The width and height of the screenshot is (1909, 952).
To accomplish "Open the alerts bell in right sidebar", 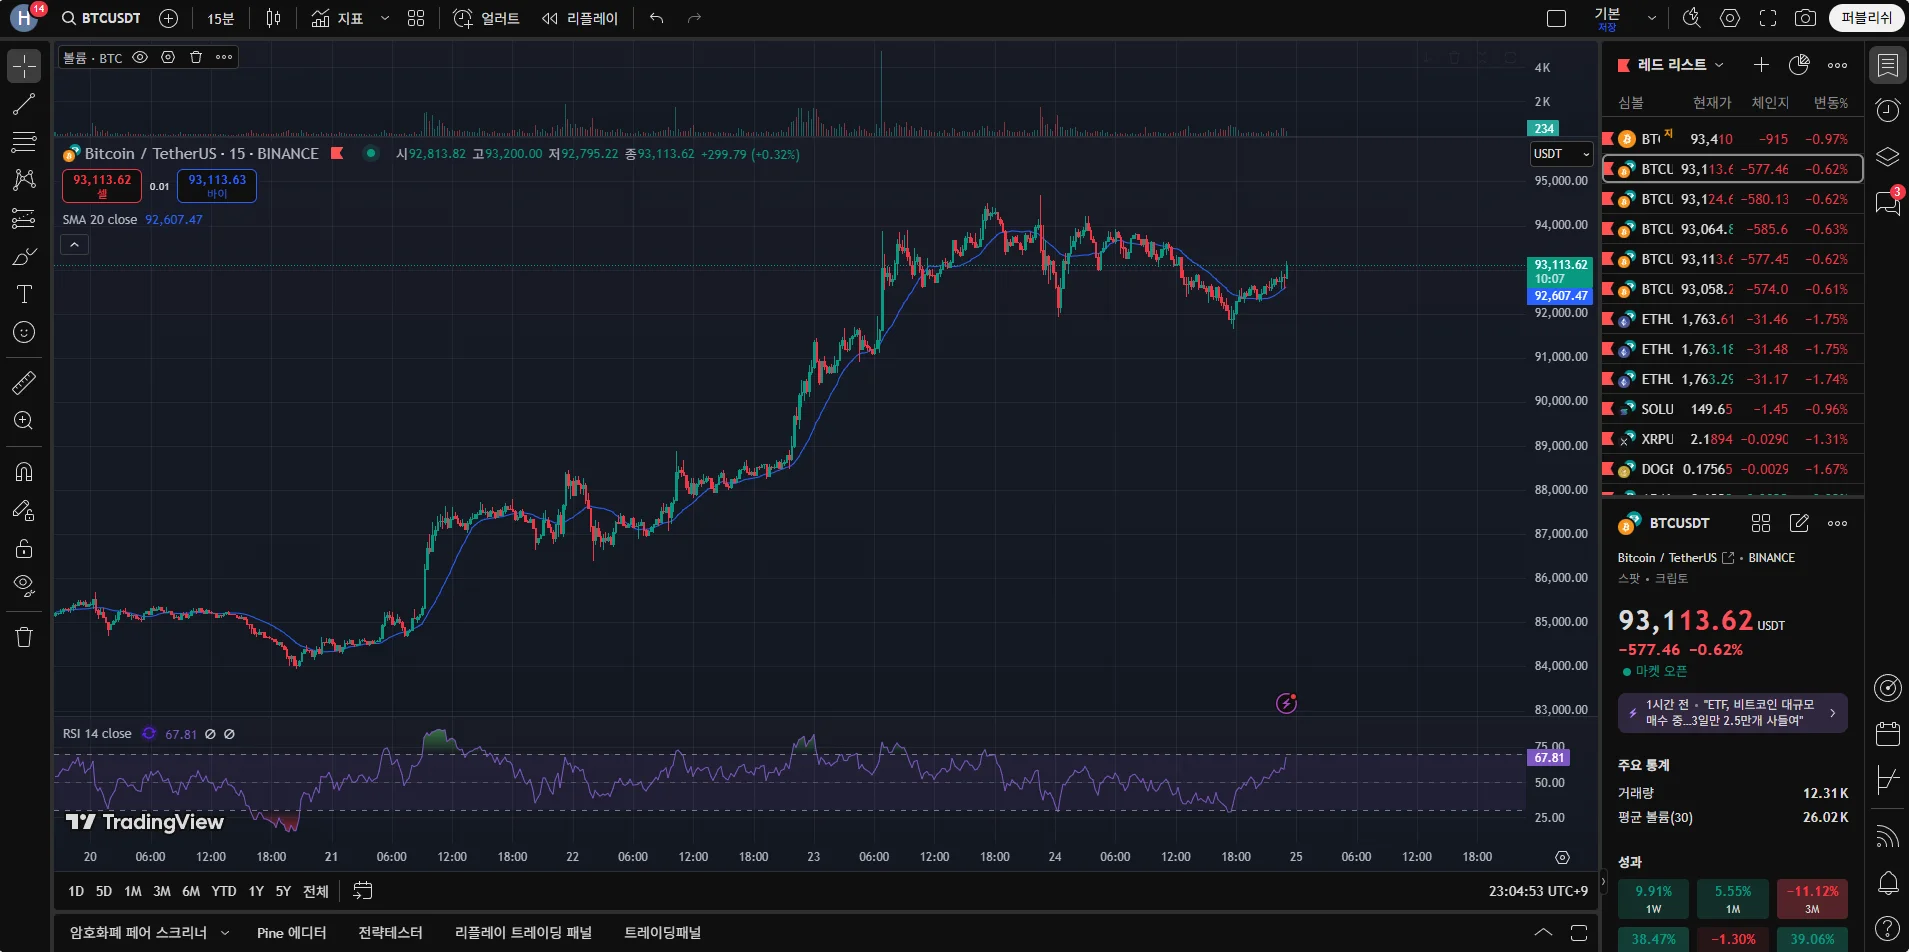I will point(1888,883).
